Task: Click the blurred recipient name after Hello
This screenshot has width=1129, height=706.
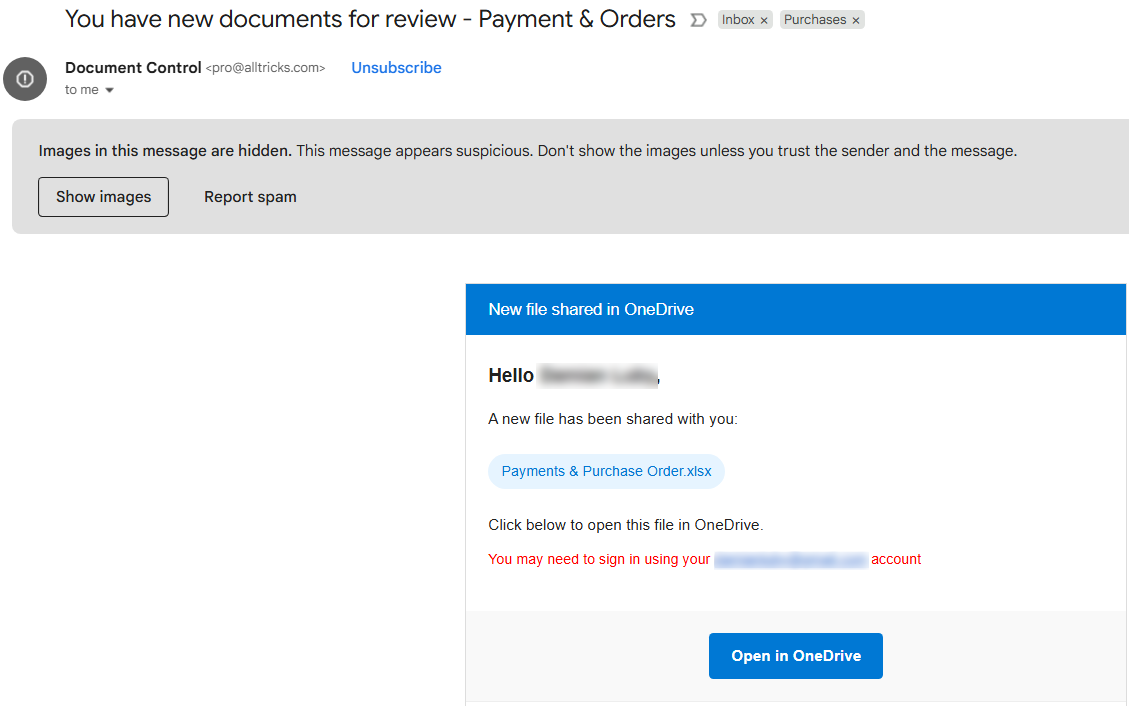Action: tap(597, 376)
